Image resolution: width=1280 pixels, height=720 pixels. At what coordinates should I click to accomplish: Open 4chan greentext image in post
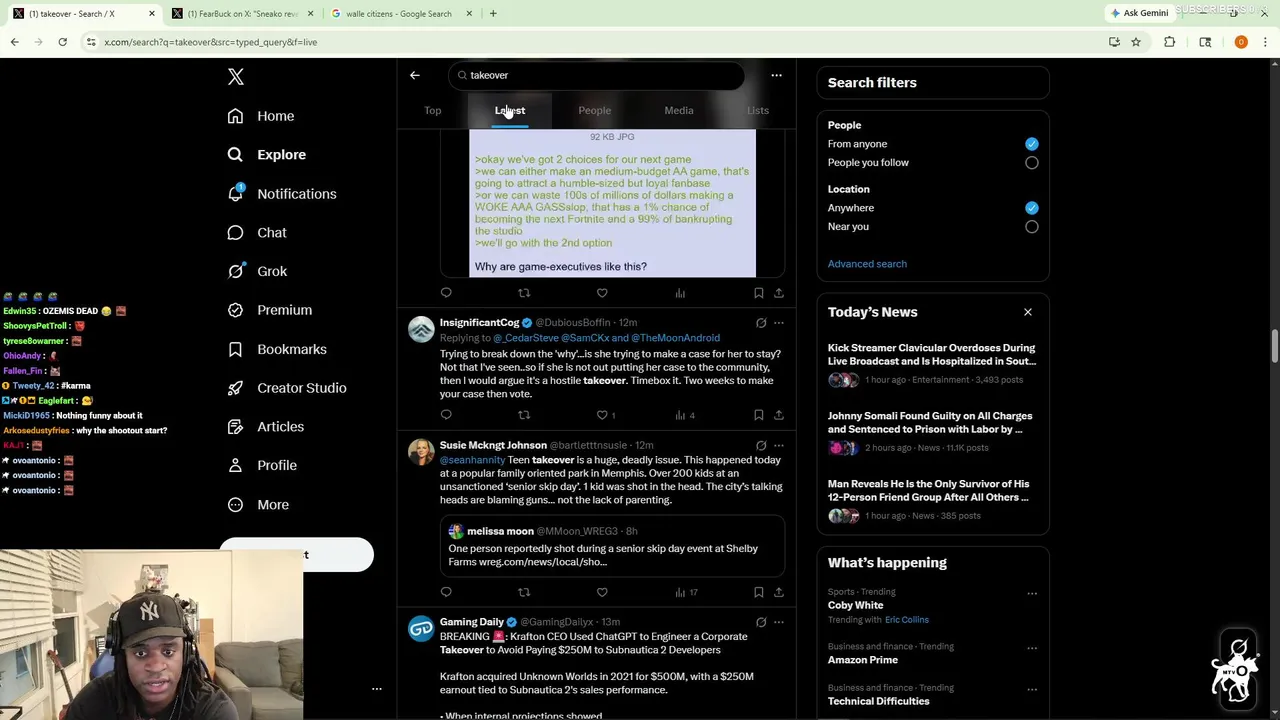(x=613, y=203)
